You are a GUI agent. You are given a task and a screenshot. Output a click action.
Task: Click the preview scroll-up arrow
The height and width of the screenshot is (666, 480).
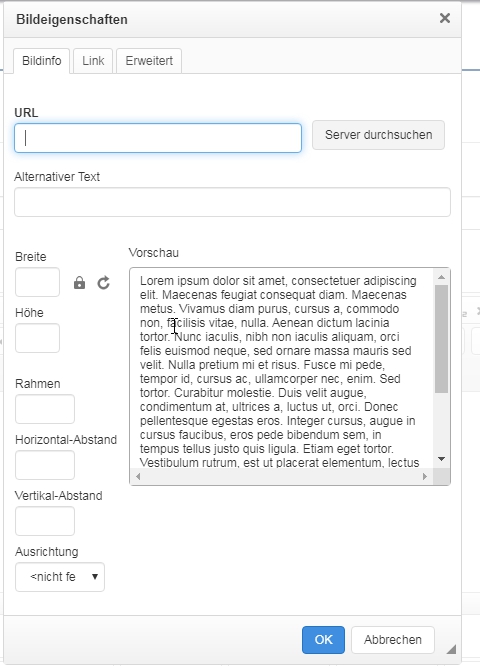(x=441, y=277)
